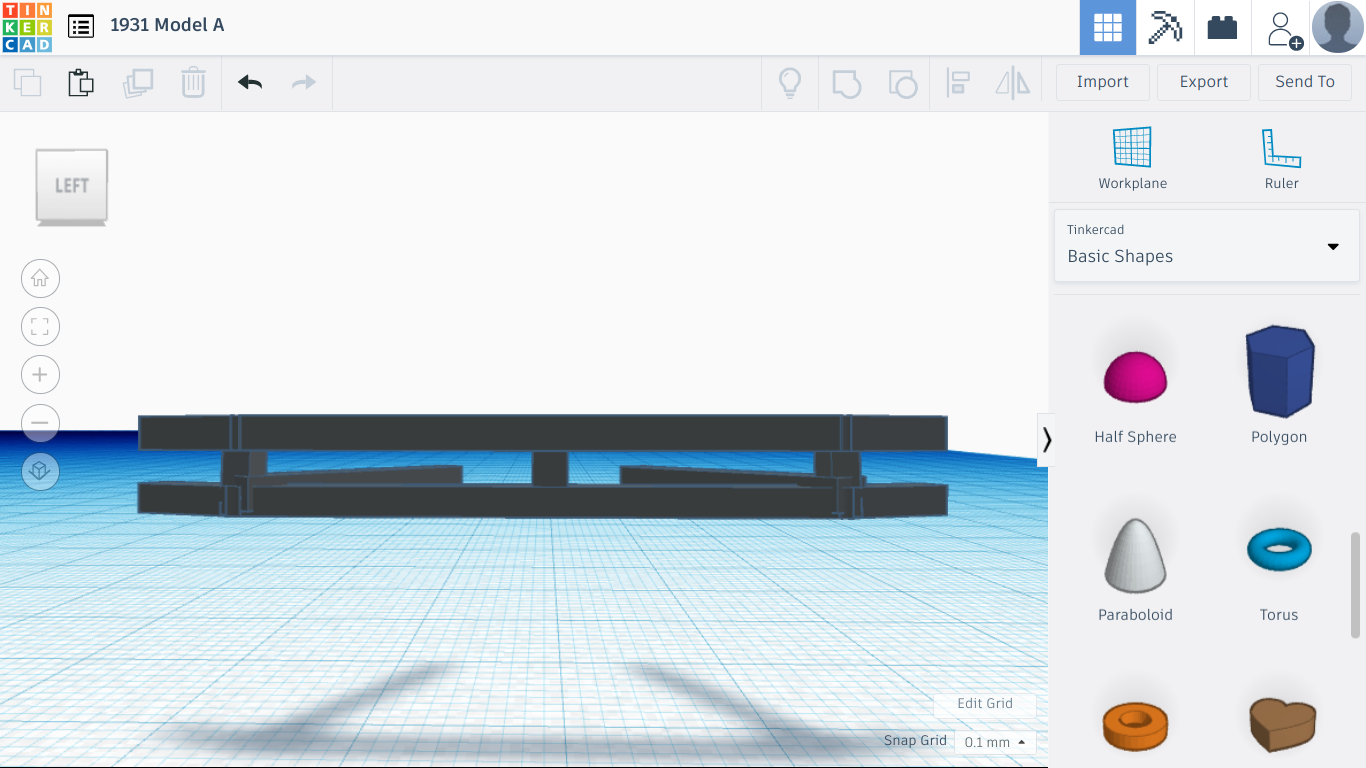This screenshot has height=768, width=1366.
Task: Click the Ungroup icon
Action: (903, 83)
